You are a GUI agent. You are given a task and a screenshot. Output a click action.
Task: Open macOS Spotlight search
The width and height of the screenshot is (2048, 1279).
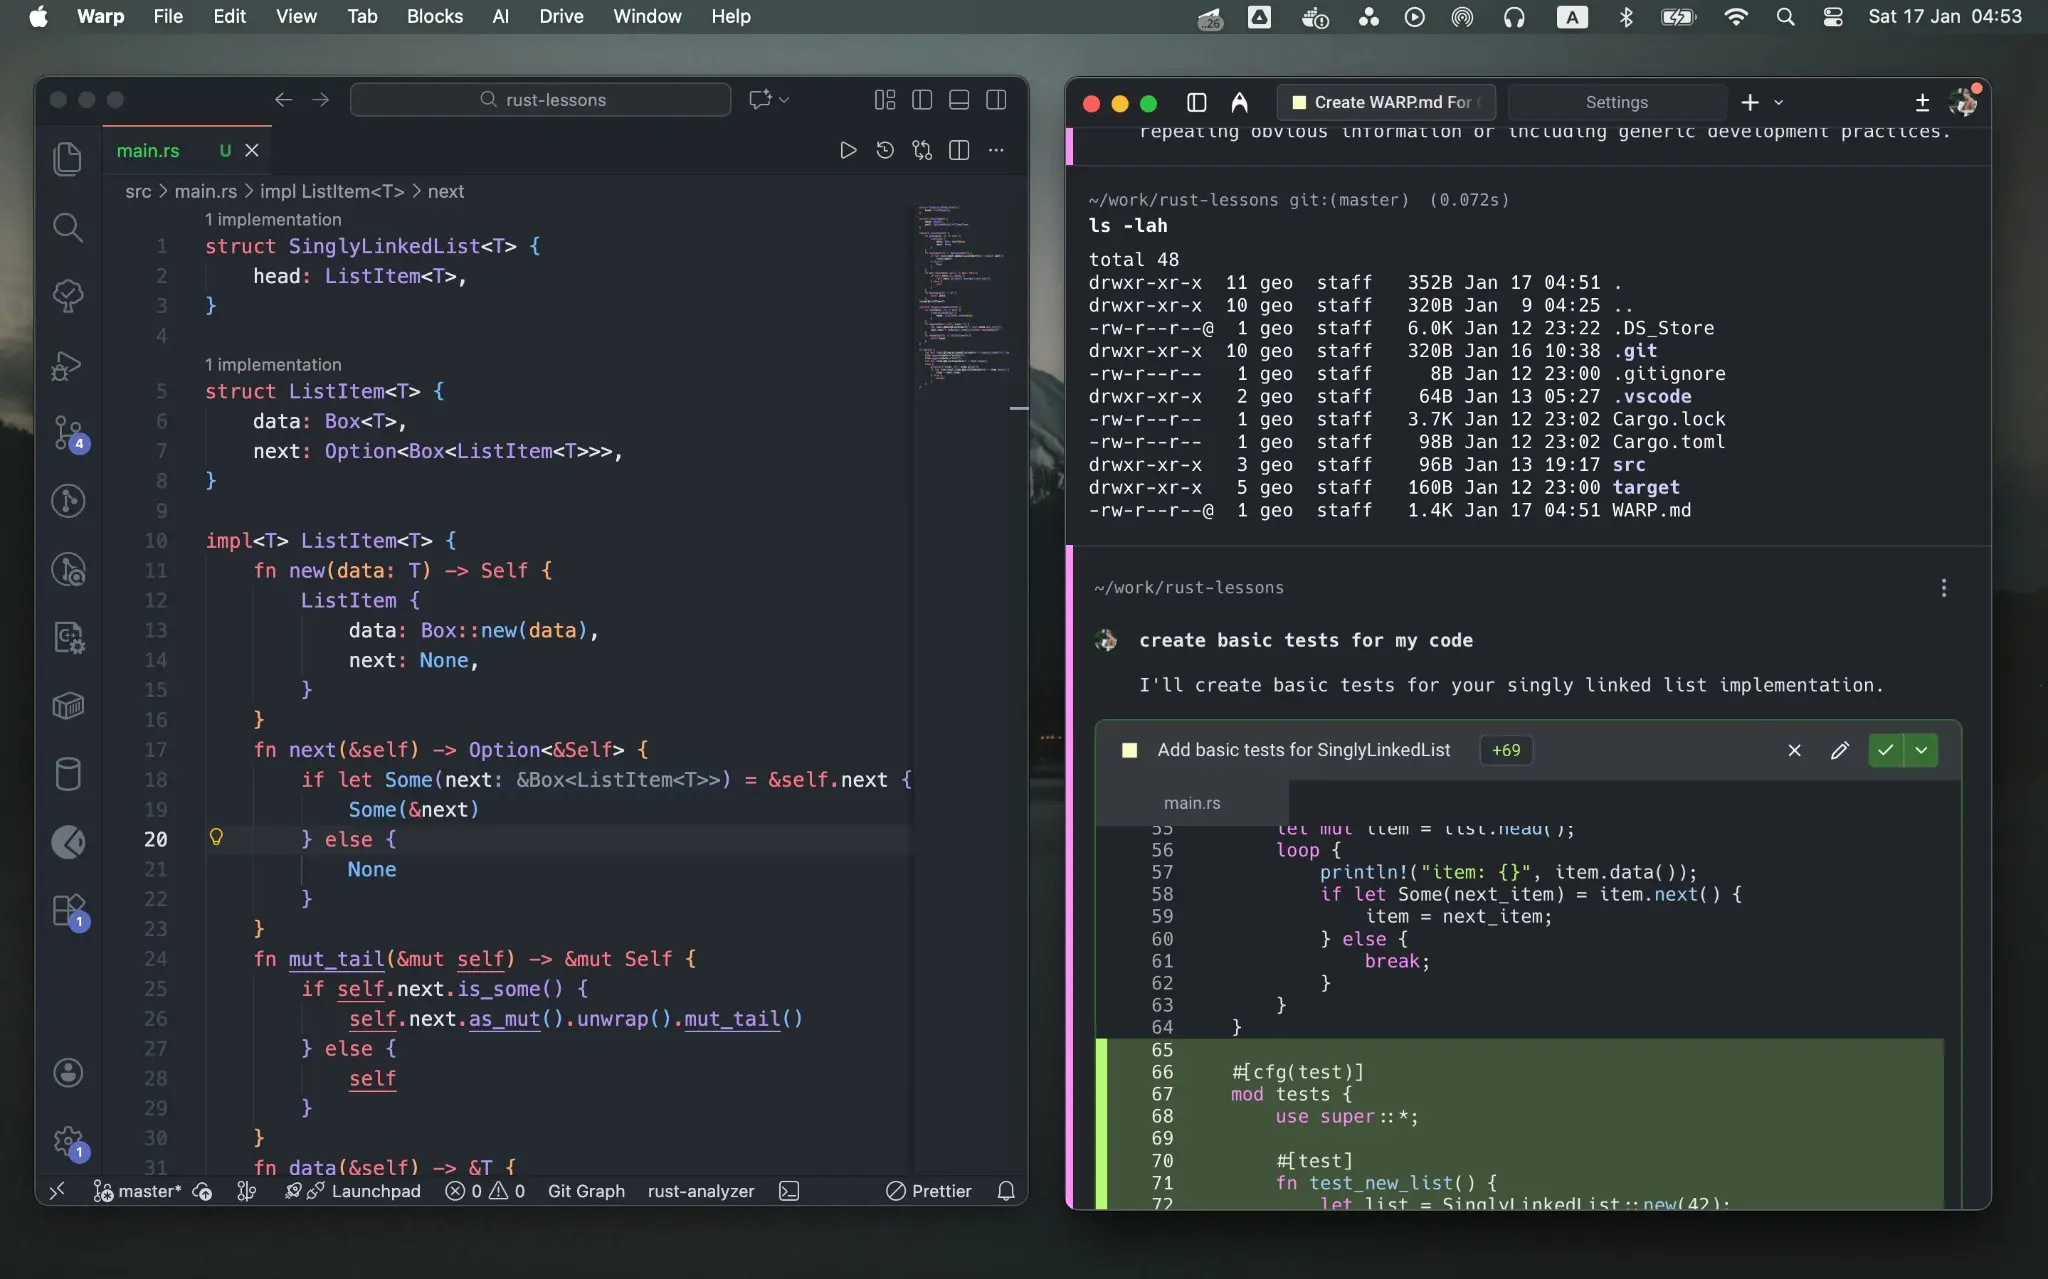(1785, 16)
